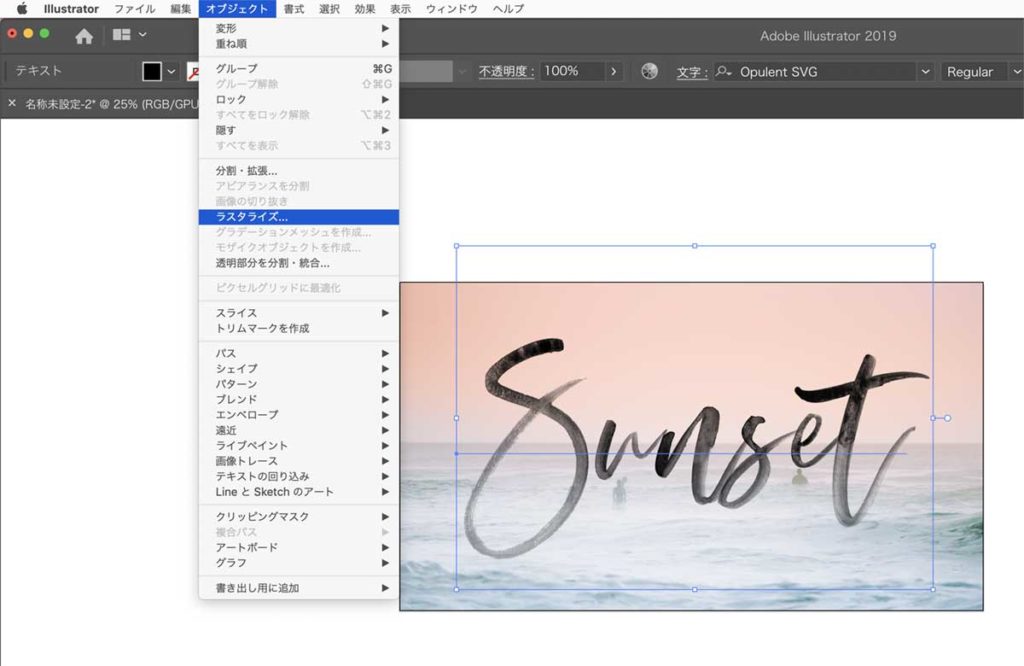Image resolution: width=1024 pixels, height=666 pixels.
Task: Click the Home icon in Illustrator toolbar
Action: (84, 36)
